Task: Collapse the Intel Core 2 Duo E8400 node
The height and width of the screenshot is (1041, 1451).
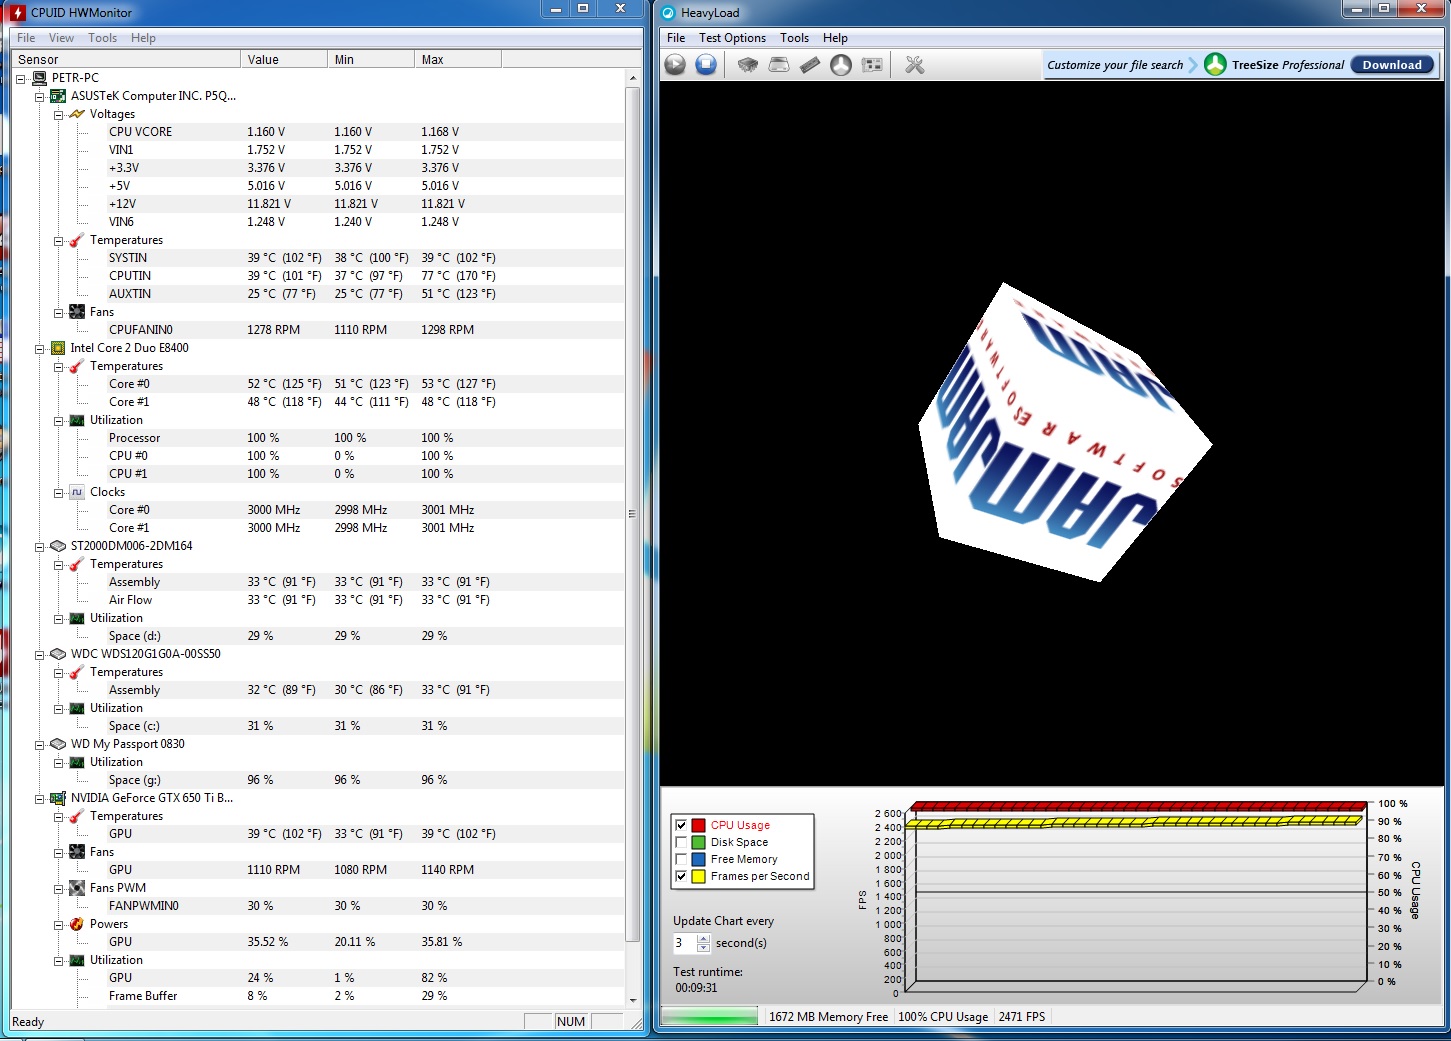Action: pos(40,348)
